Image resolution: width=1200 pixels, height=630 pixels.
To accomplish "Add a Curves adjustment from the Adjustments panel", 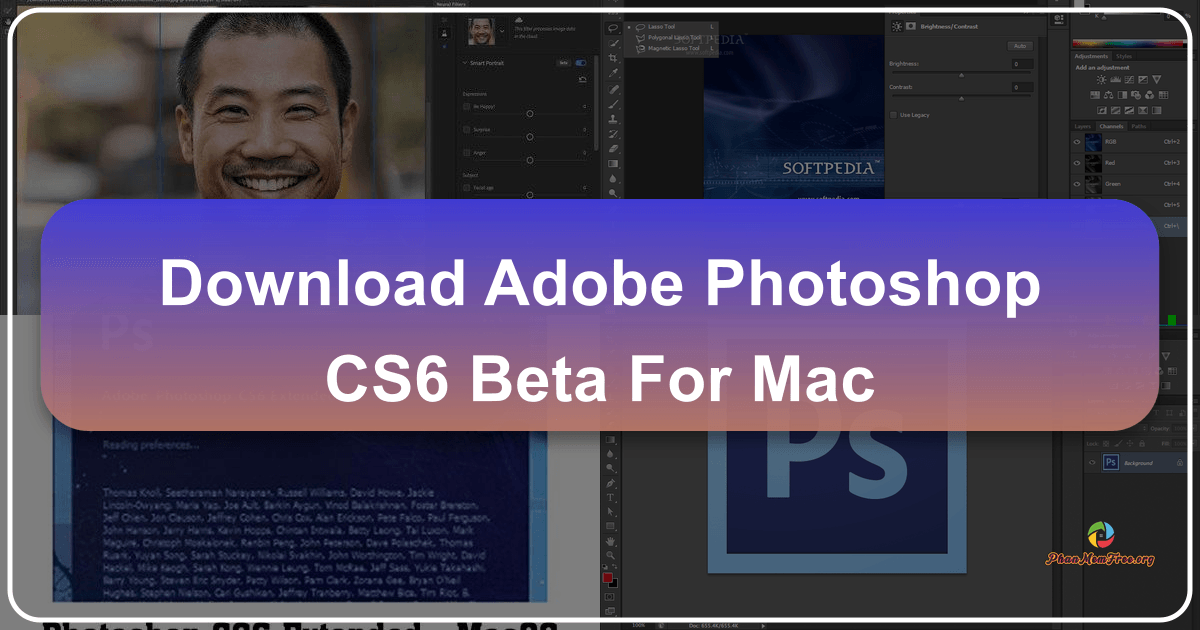I will coord(1130,79).
